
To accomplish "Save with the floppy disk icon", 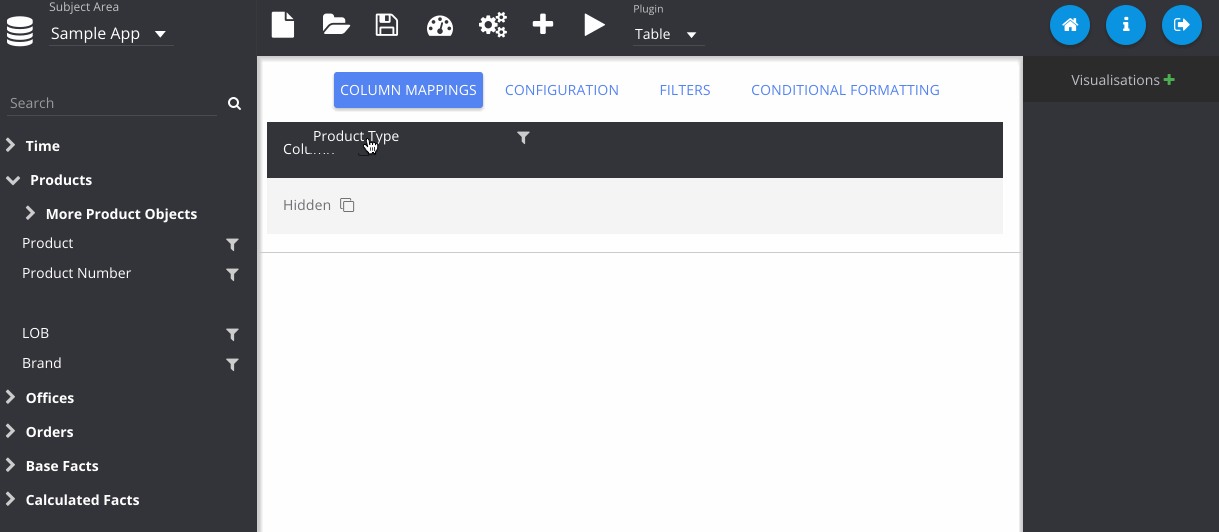I will coord(387,25).
